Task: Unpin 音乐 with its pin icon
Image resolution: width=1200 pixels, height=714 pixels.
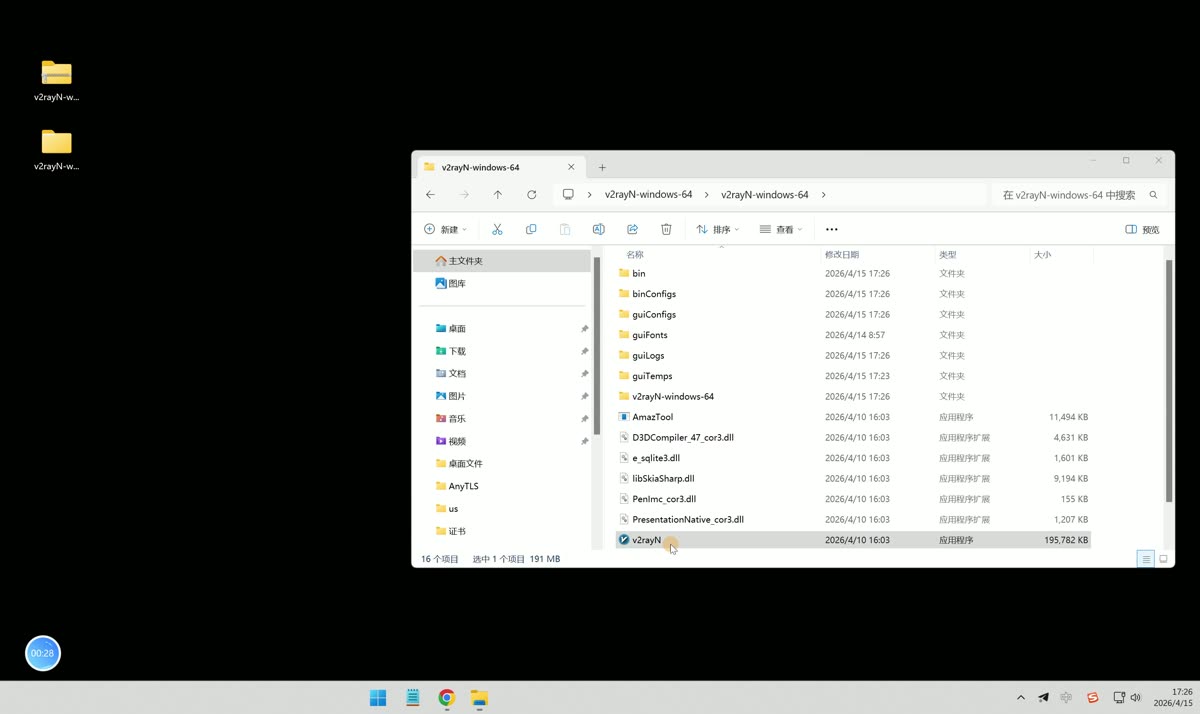Action: coord(584,419)
